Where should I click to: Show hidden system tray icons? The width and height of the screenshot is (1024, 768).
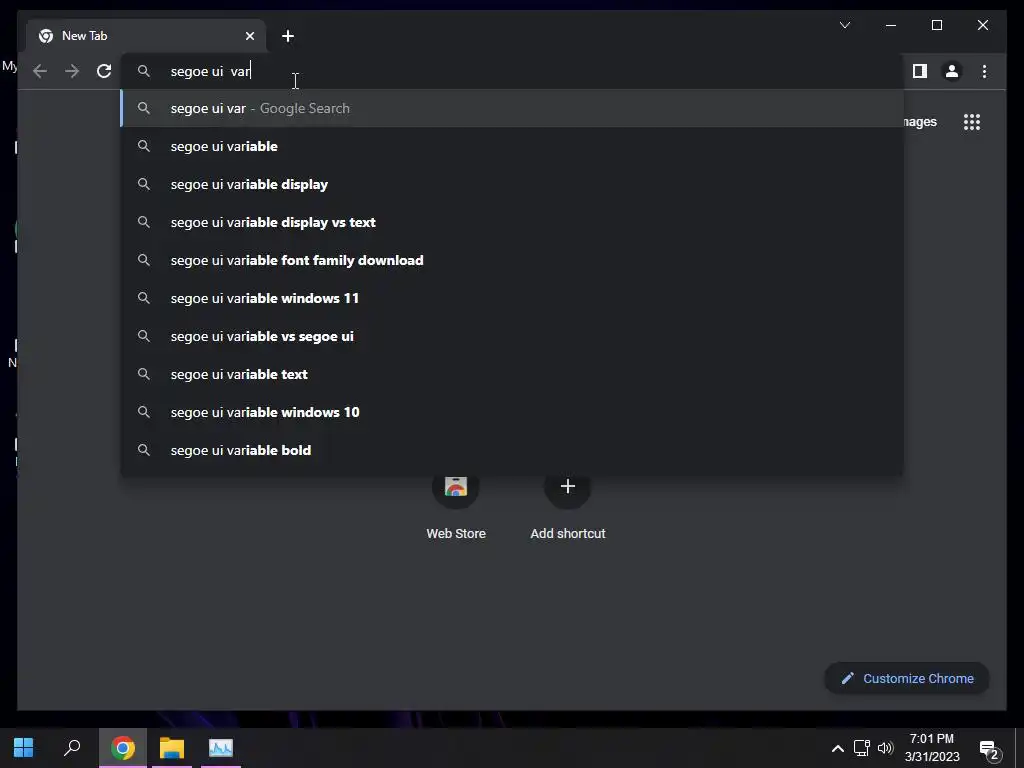(x=837, y=748)
